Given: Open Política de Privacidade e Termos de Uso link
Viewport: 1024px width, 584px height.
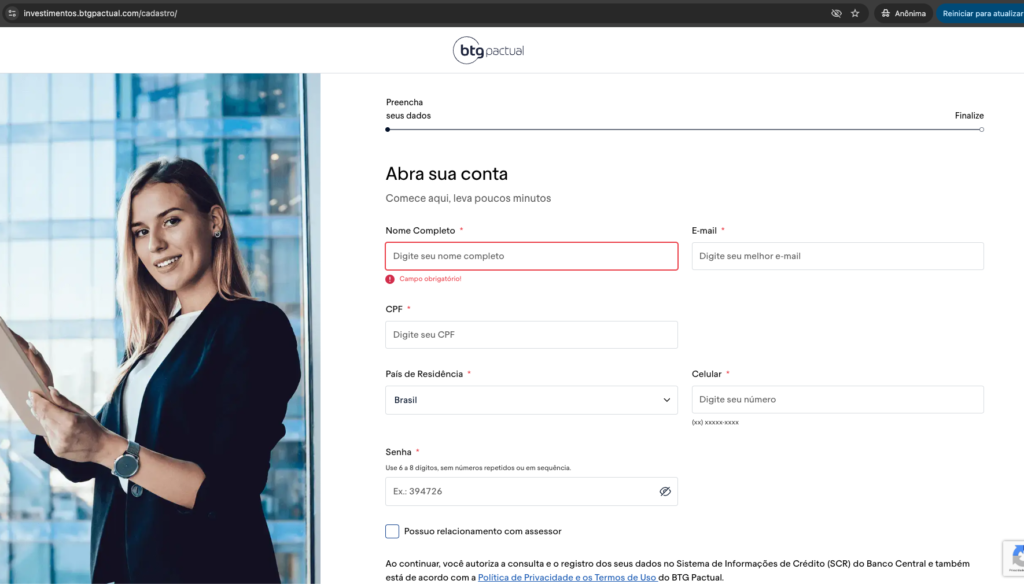Looking at the screenshot, I should (567, 577).
